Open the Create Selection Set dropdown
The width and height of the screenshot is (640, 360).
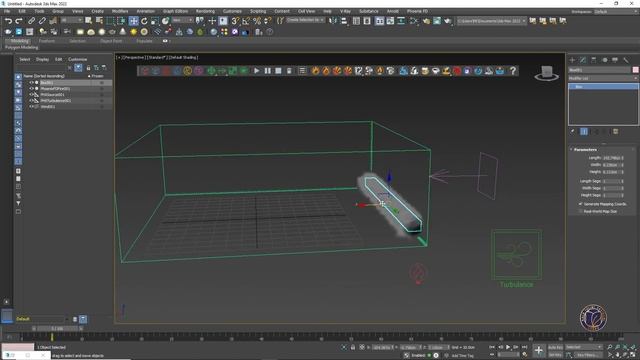(x=305, y=20)
